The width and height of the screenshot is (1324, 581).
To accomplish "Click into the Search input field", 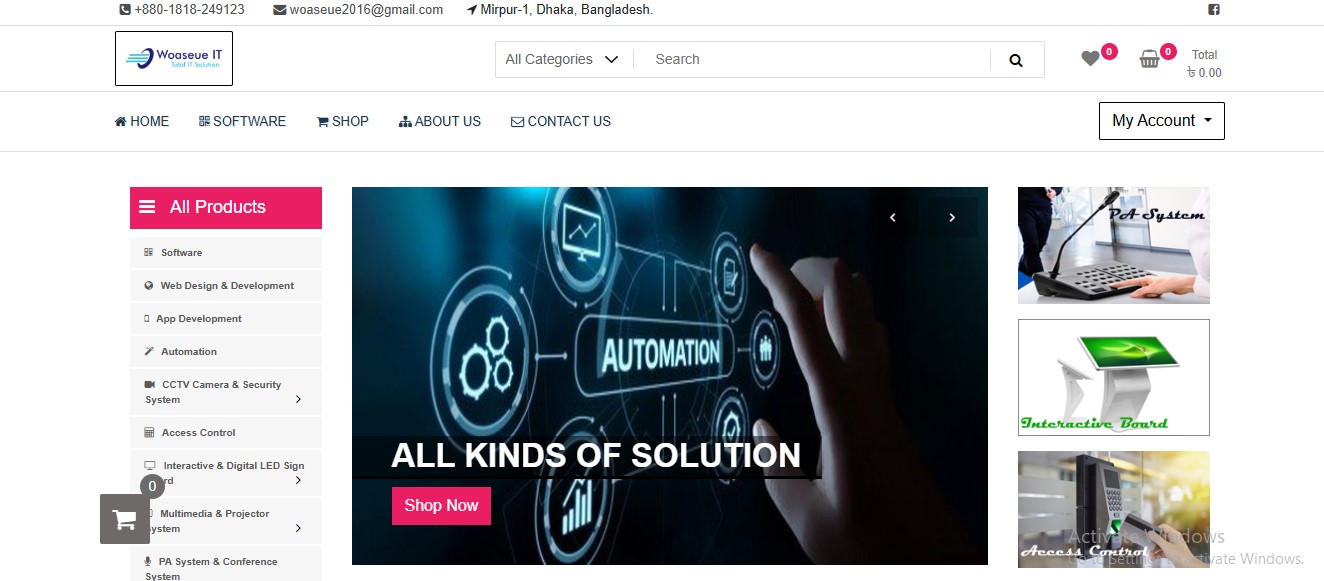I will [x=812, y=59].
